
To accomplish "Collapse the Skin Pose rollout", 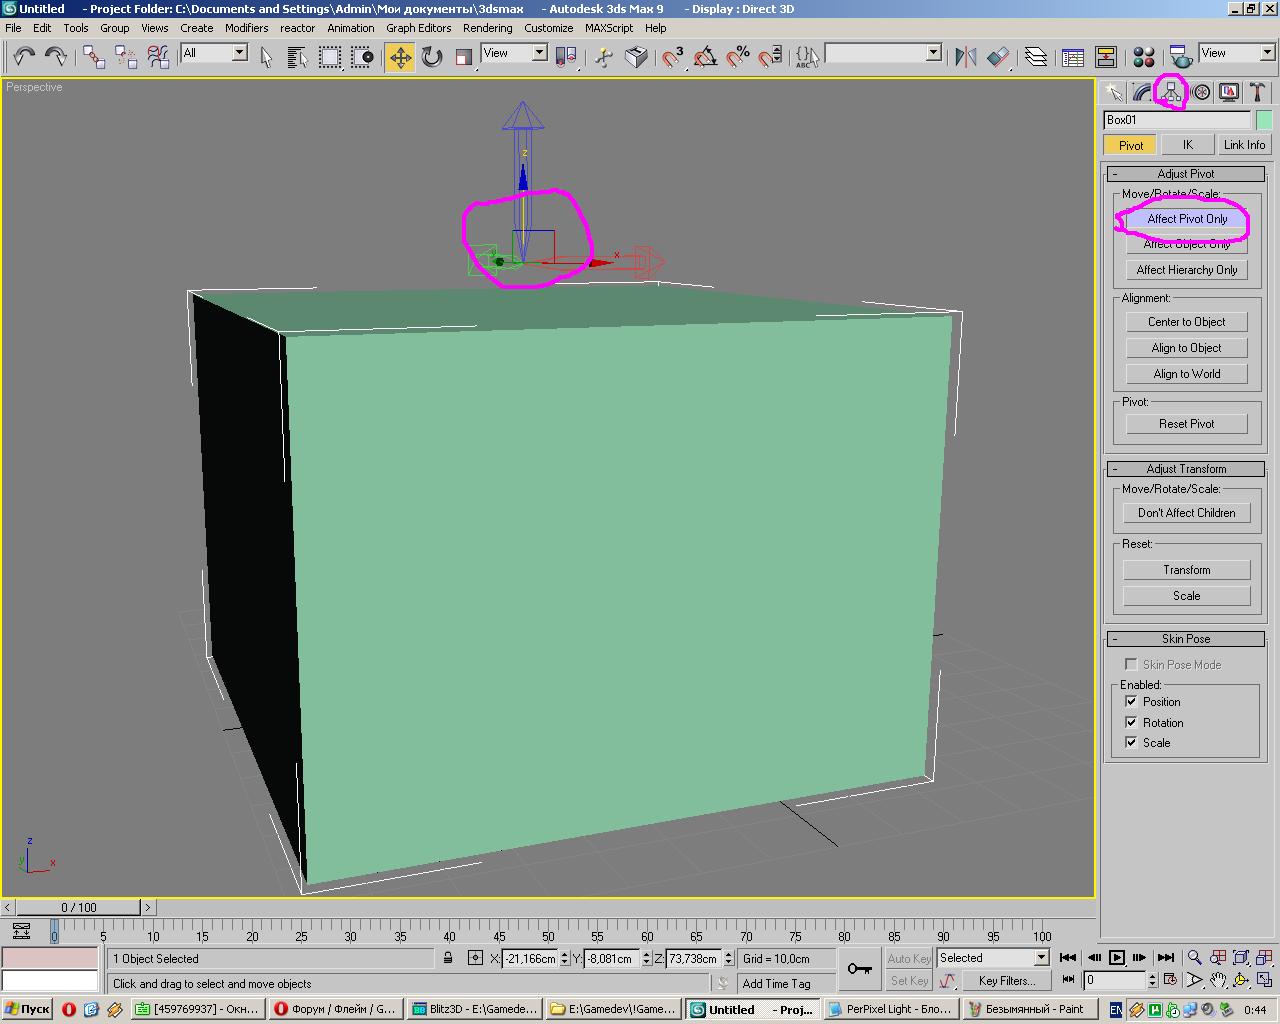I will [1185, 639].
